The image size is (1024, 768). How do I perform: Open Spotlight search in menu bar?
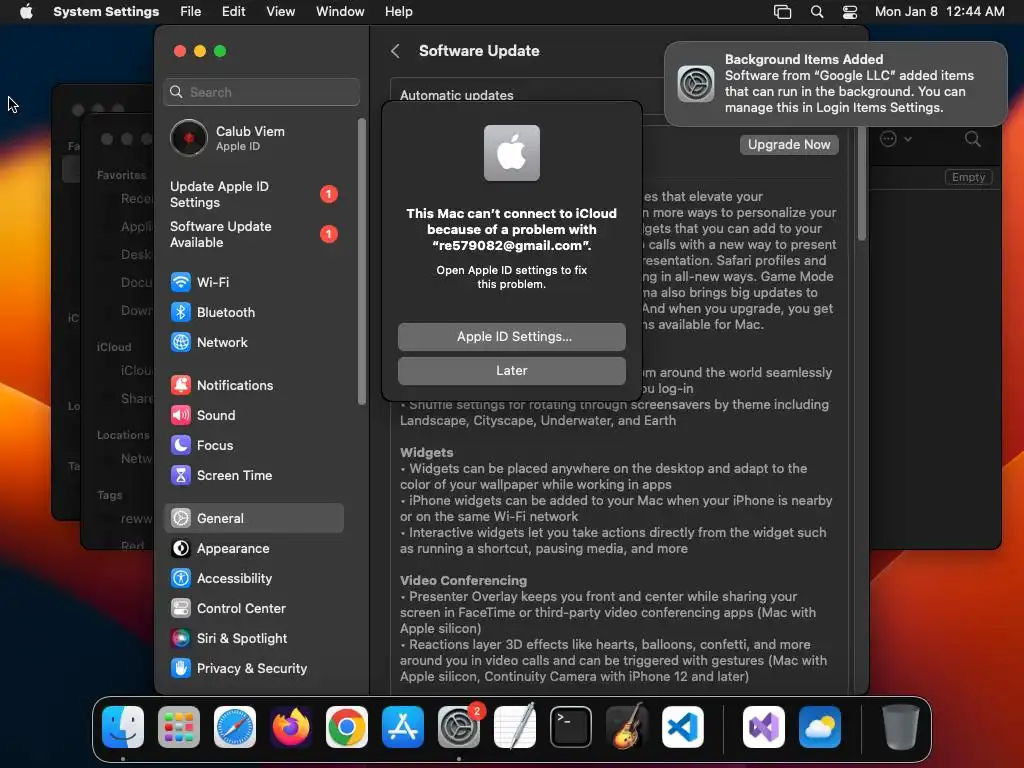[817, 12]
